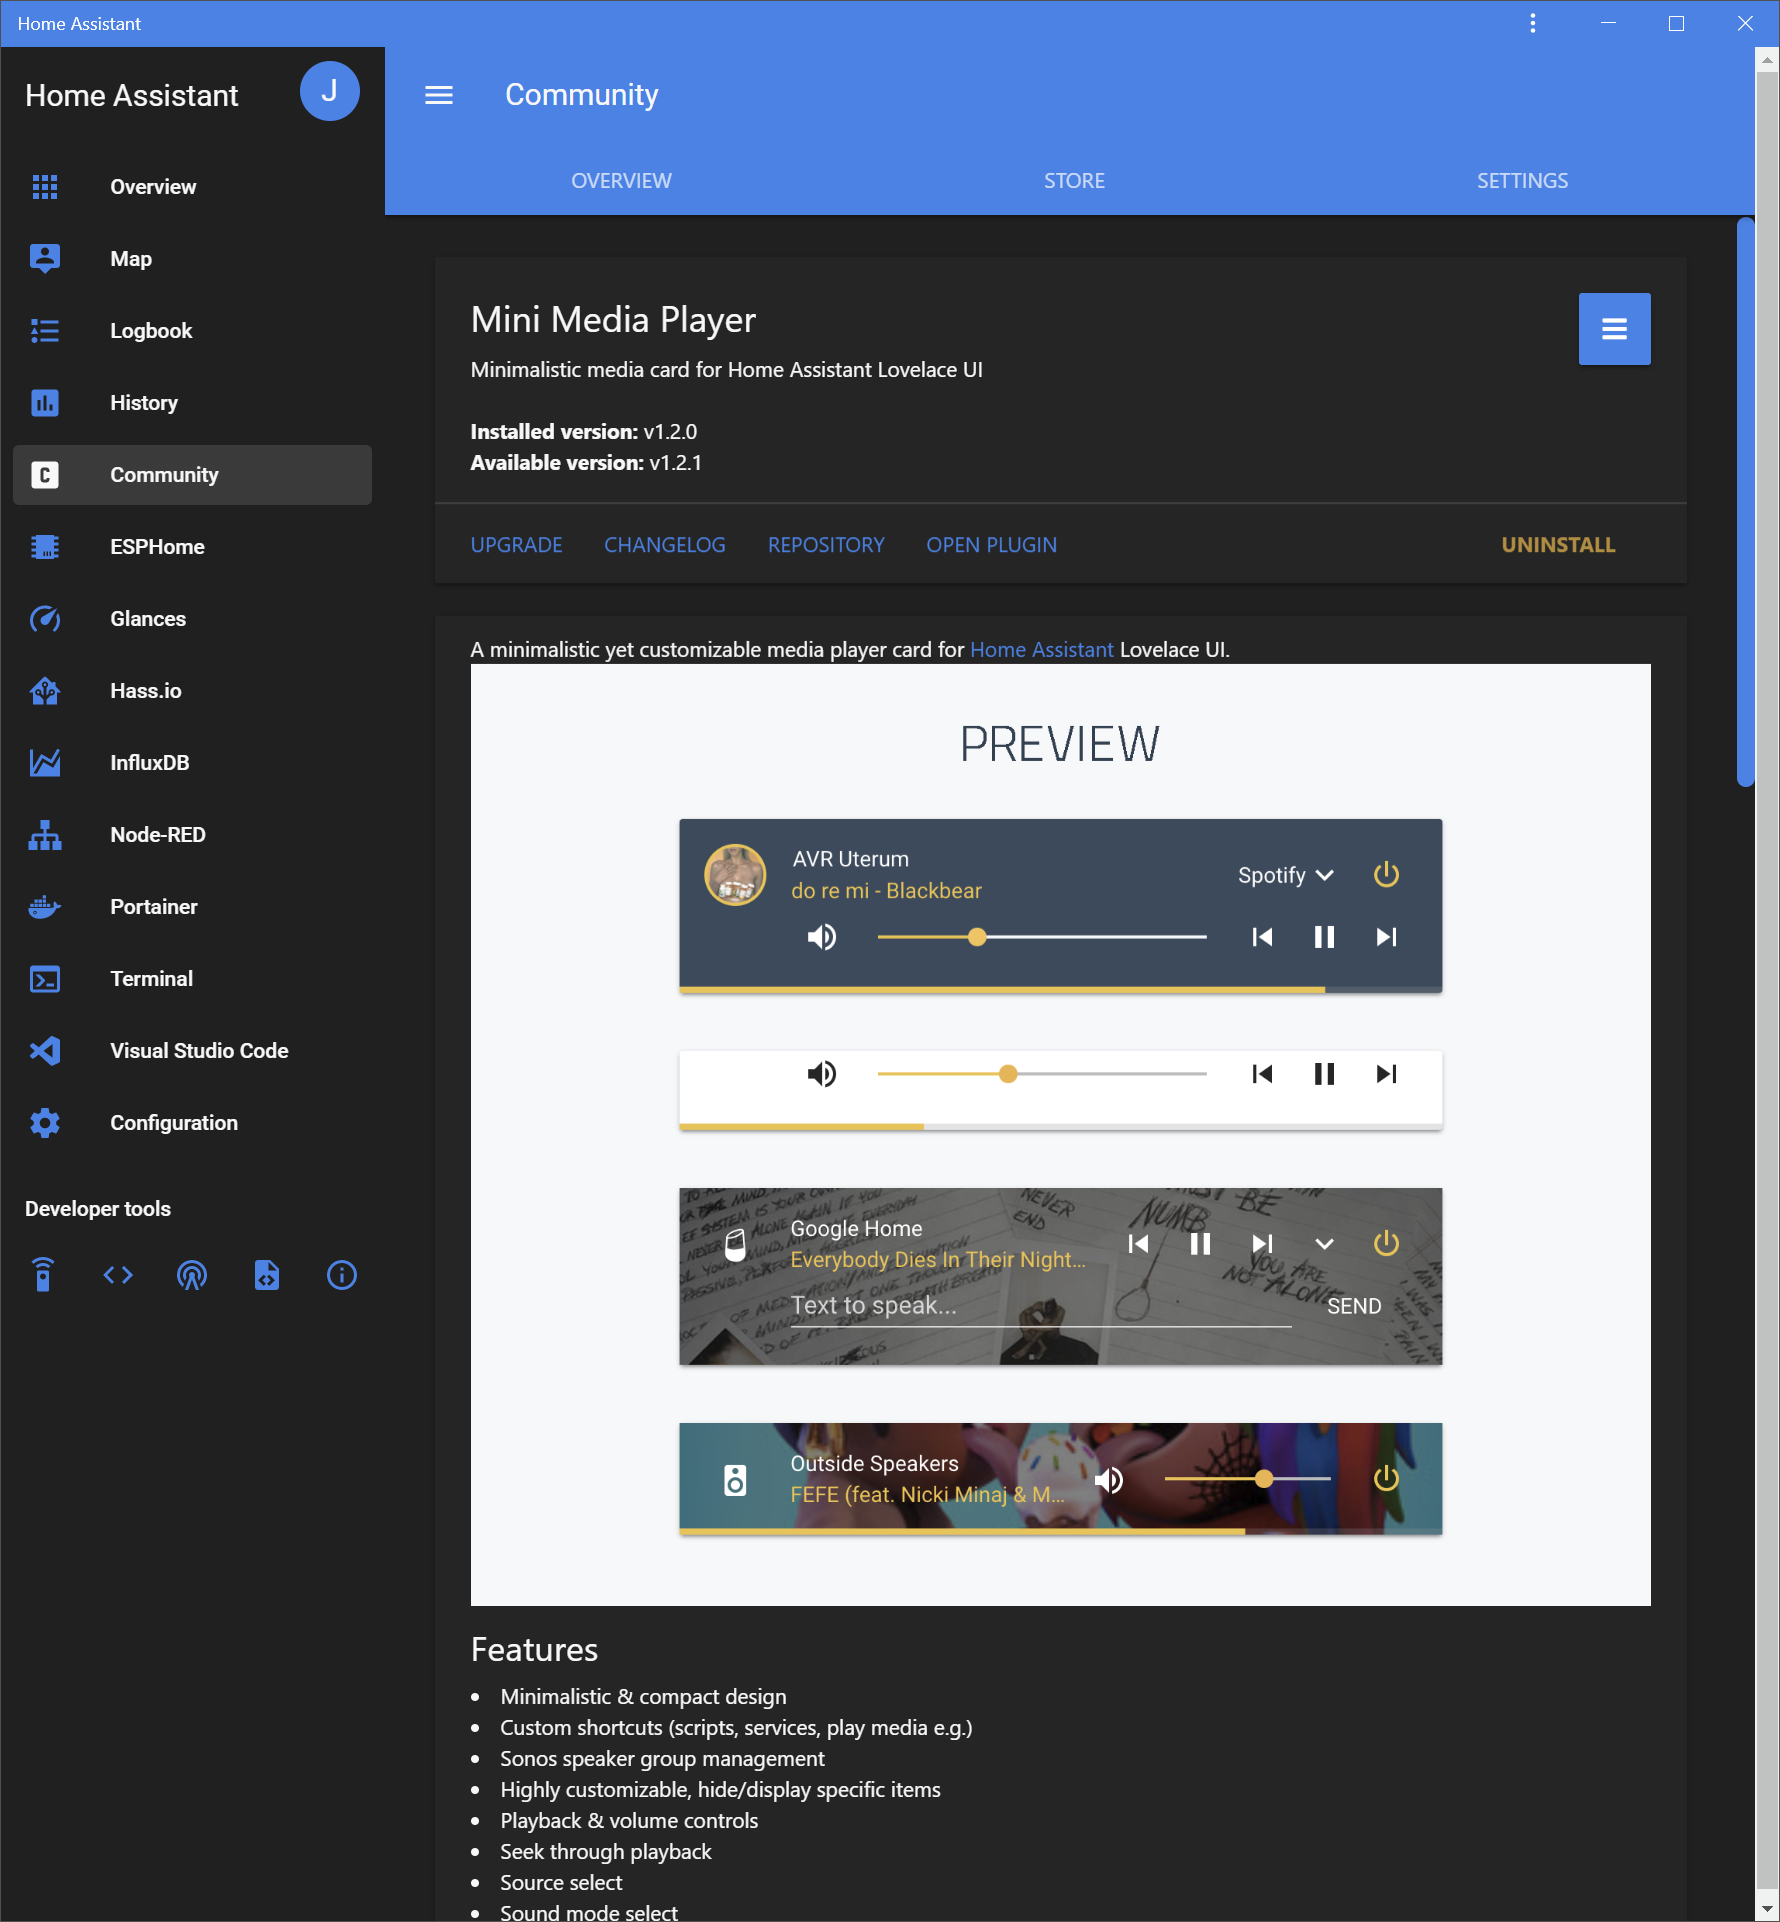Open the States developer tool code icon
This screenshot has width=1780, height=1922.
click(118, 1275)
